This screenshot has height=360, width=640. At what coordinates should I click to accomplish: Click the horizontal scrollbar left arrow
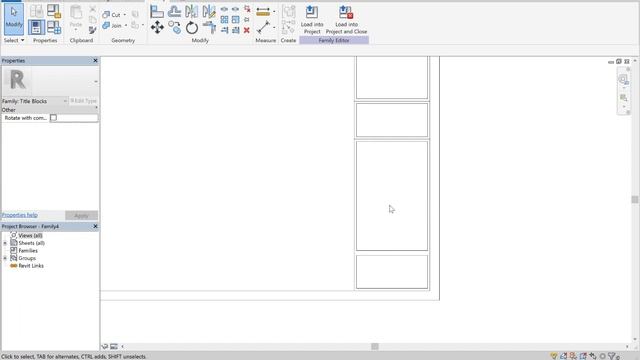coord(122,347)
